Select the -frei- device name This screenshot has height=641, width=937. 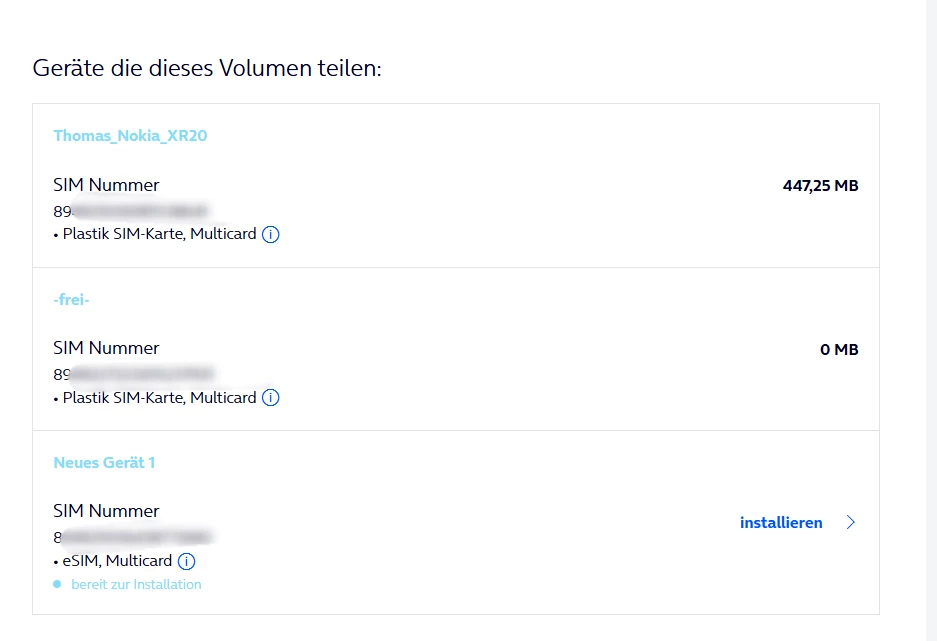[72, 299]
